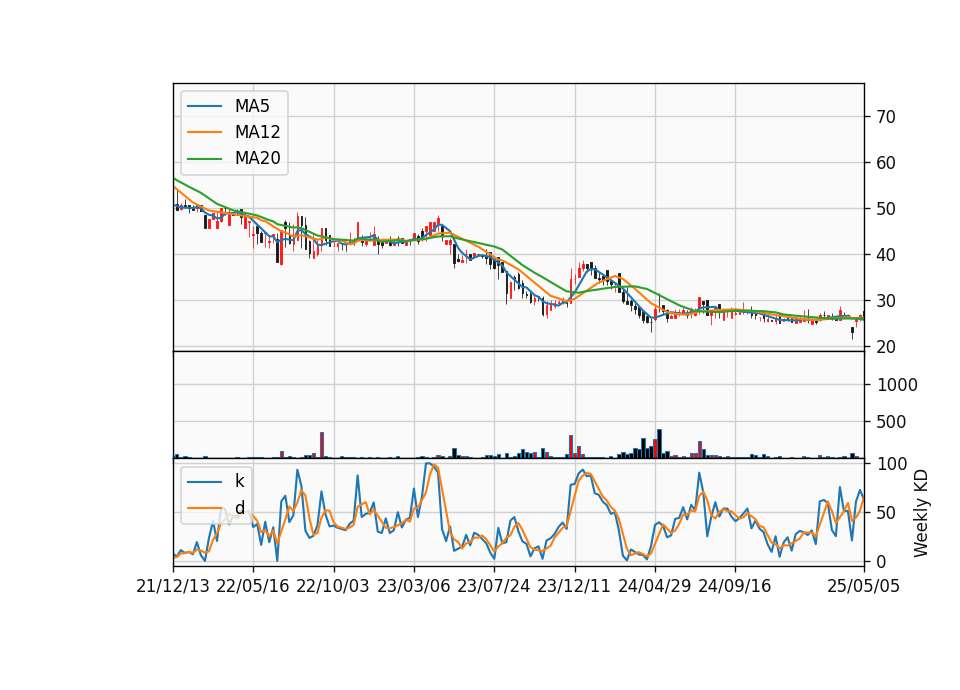Image resolution: width=960 pixels, height=690 pixels.
Task: Click the 23/12/11 date tick label
Action: tap(574, 586)
